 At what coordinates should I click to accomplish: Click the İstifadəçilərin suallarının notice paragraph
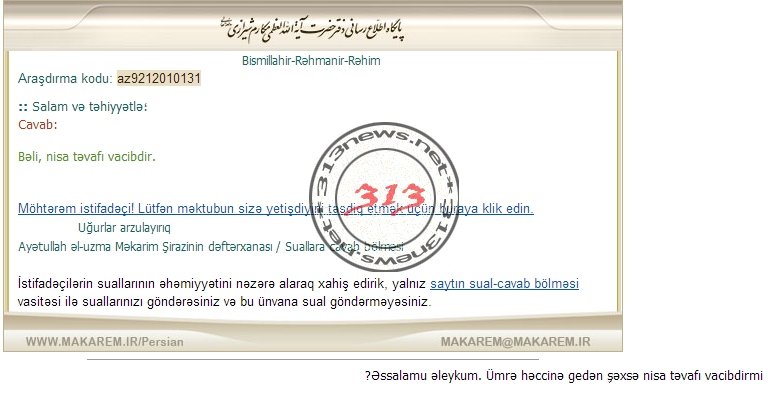coord(298,293)
